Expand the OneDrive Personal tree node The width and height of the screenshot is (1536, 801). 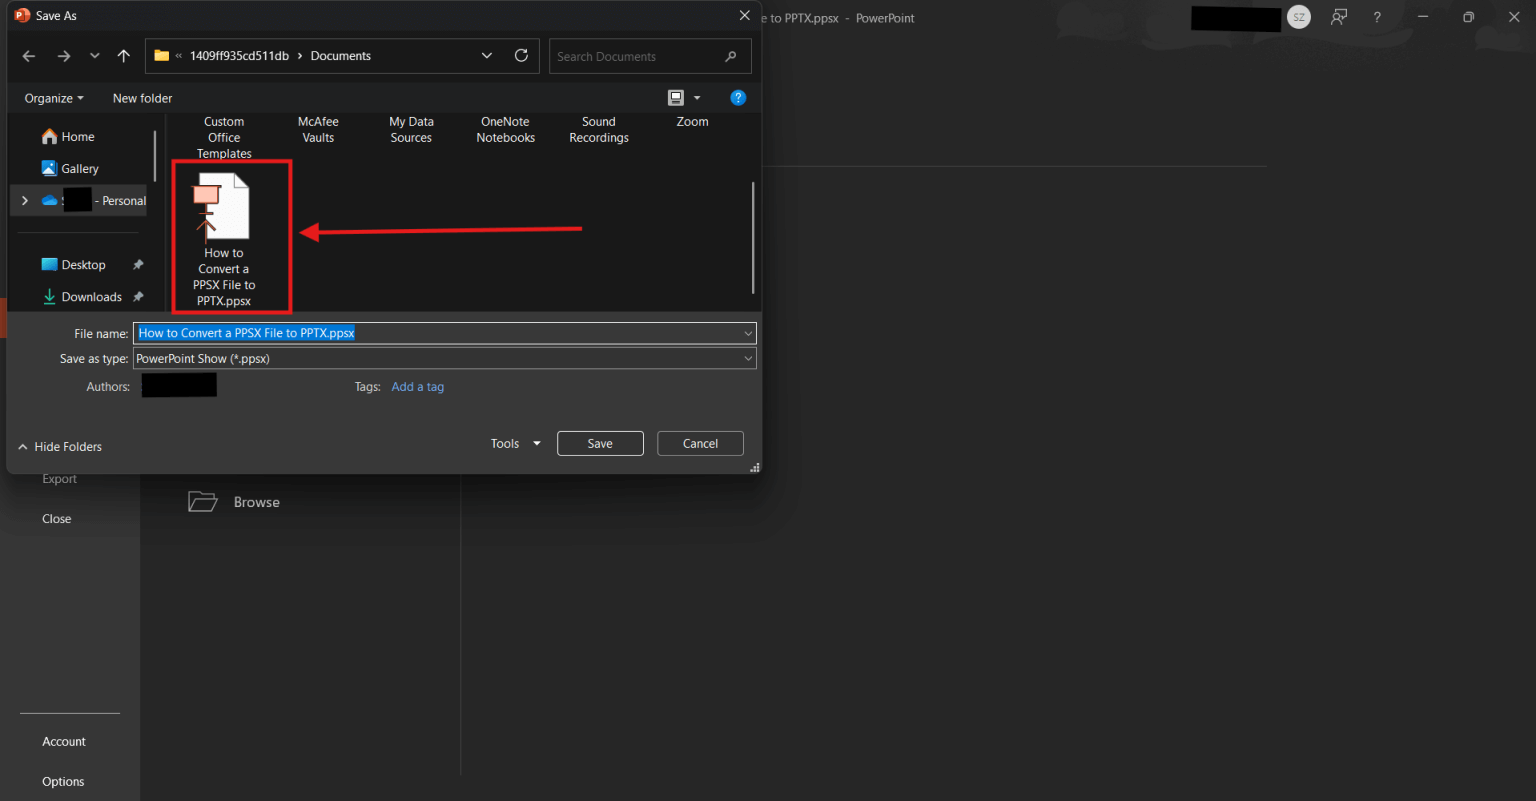pos(25,201)
